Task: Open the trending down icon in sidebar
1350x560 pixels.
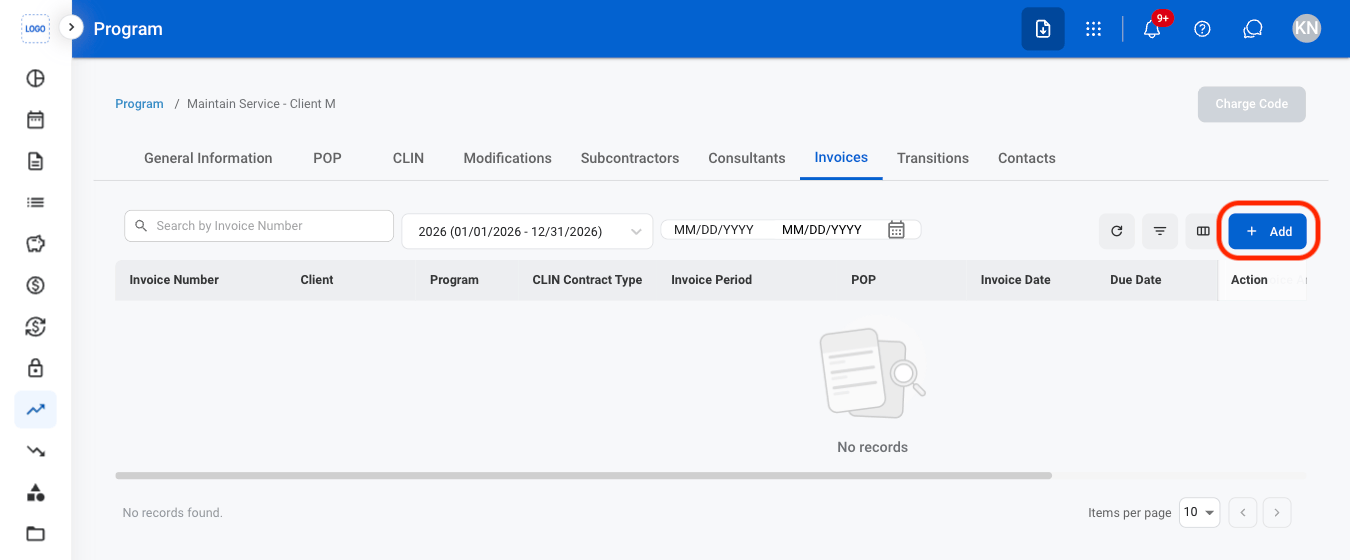Action: [x=35, y=451]
